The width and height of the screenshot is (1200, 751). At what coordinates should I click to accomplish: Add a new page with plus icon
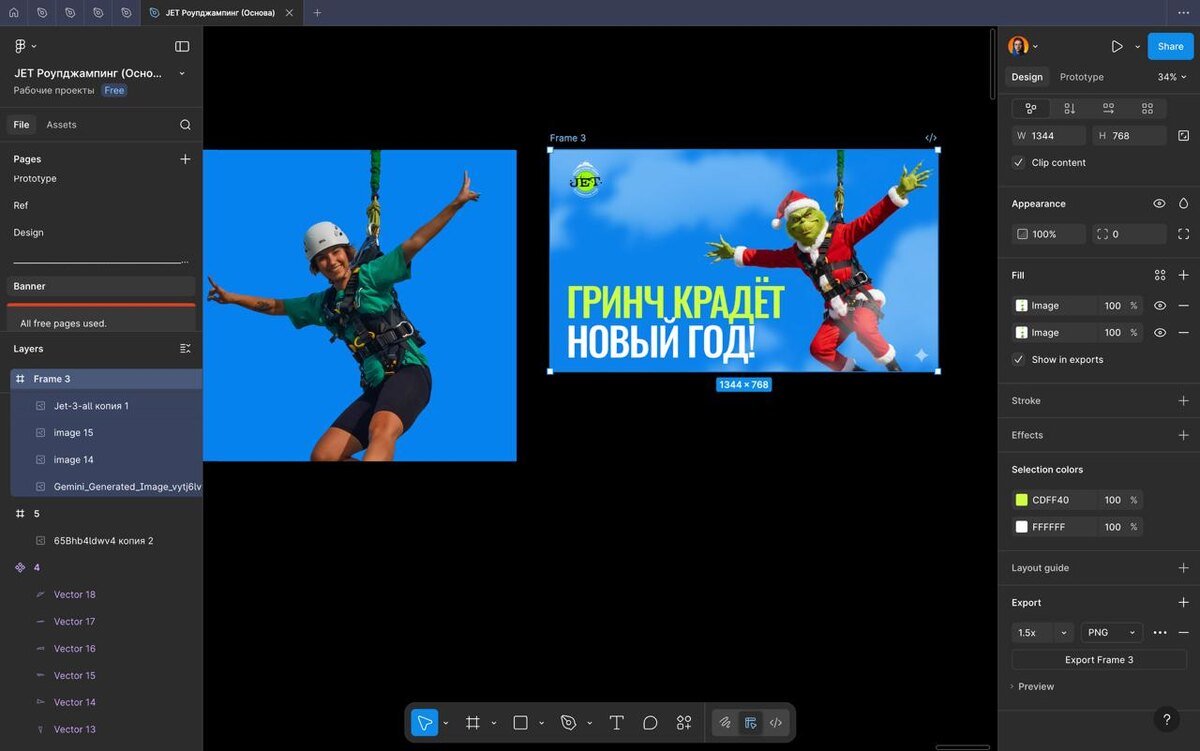click(185, 159)
